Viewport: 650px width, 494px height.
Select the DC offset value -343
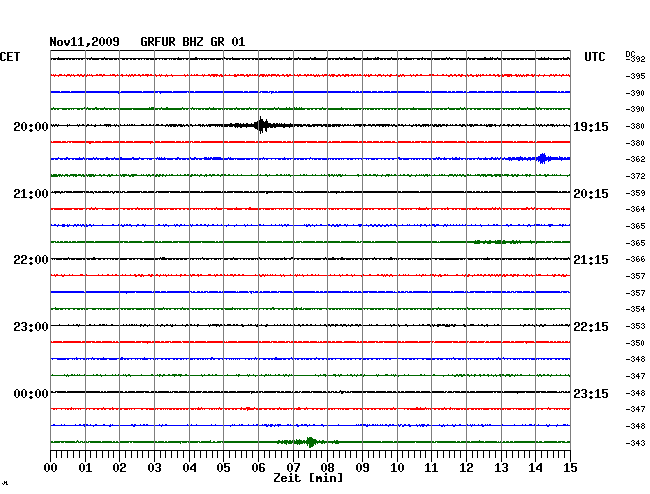click(635, 443)
